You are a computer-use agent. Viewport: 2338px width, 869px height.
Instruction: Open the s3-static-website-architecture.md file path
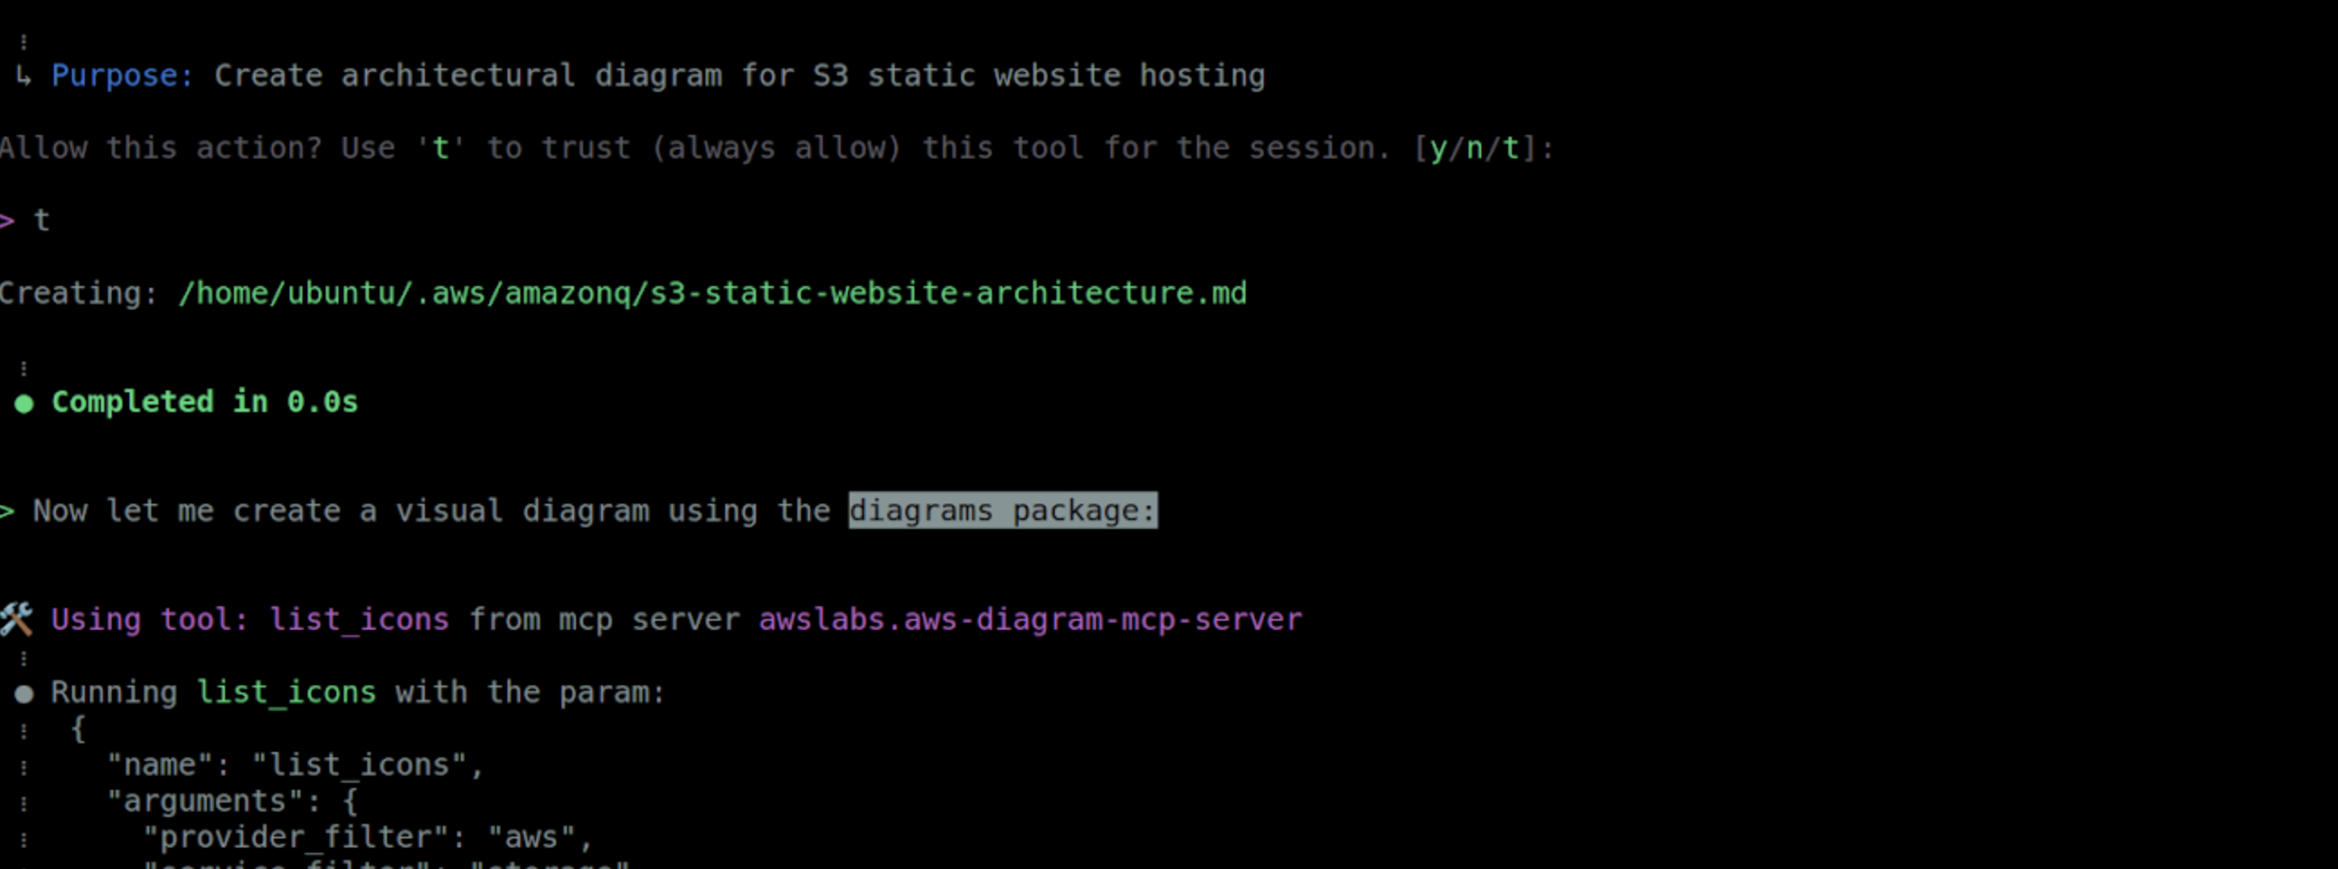[712, 293]
